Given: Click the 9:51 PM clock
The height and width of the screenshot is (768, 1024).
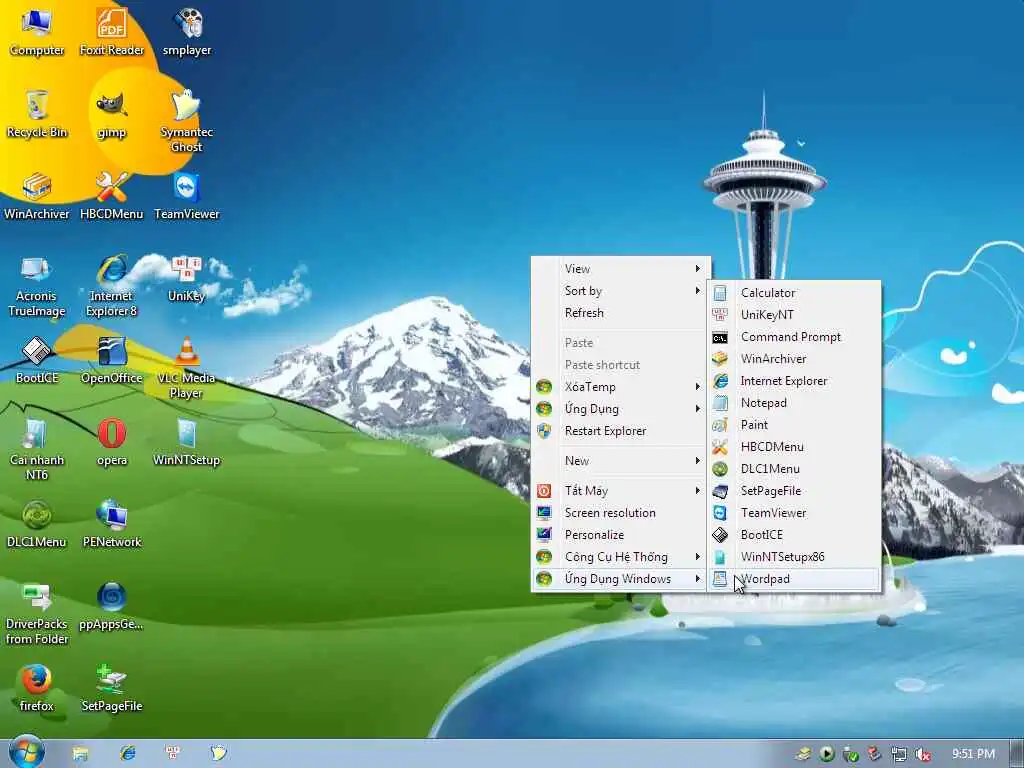Looking at the screenshot, I should 973,754.
